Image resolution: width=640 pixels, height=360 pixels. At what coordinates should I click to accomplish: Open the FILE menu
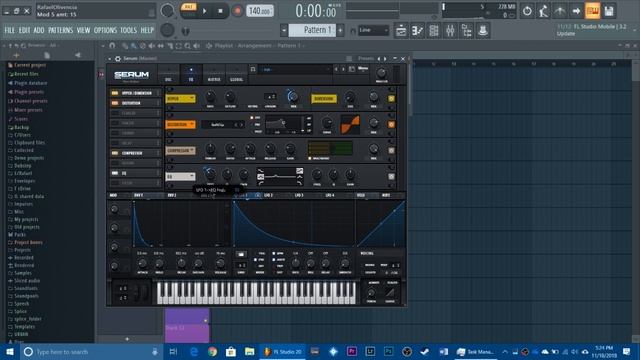point(9,30)
